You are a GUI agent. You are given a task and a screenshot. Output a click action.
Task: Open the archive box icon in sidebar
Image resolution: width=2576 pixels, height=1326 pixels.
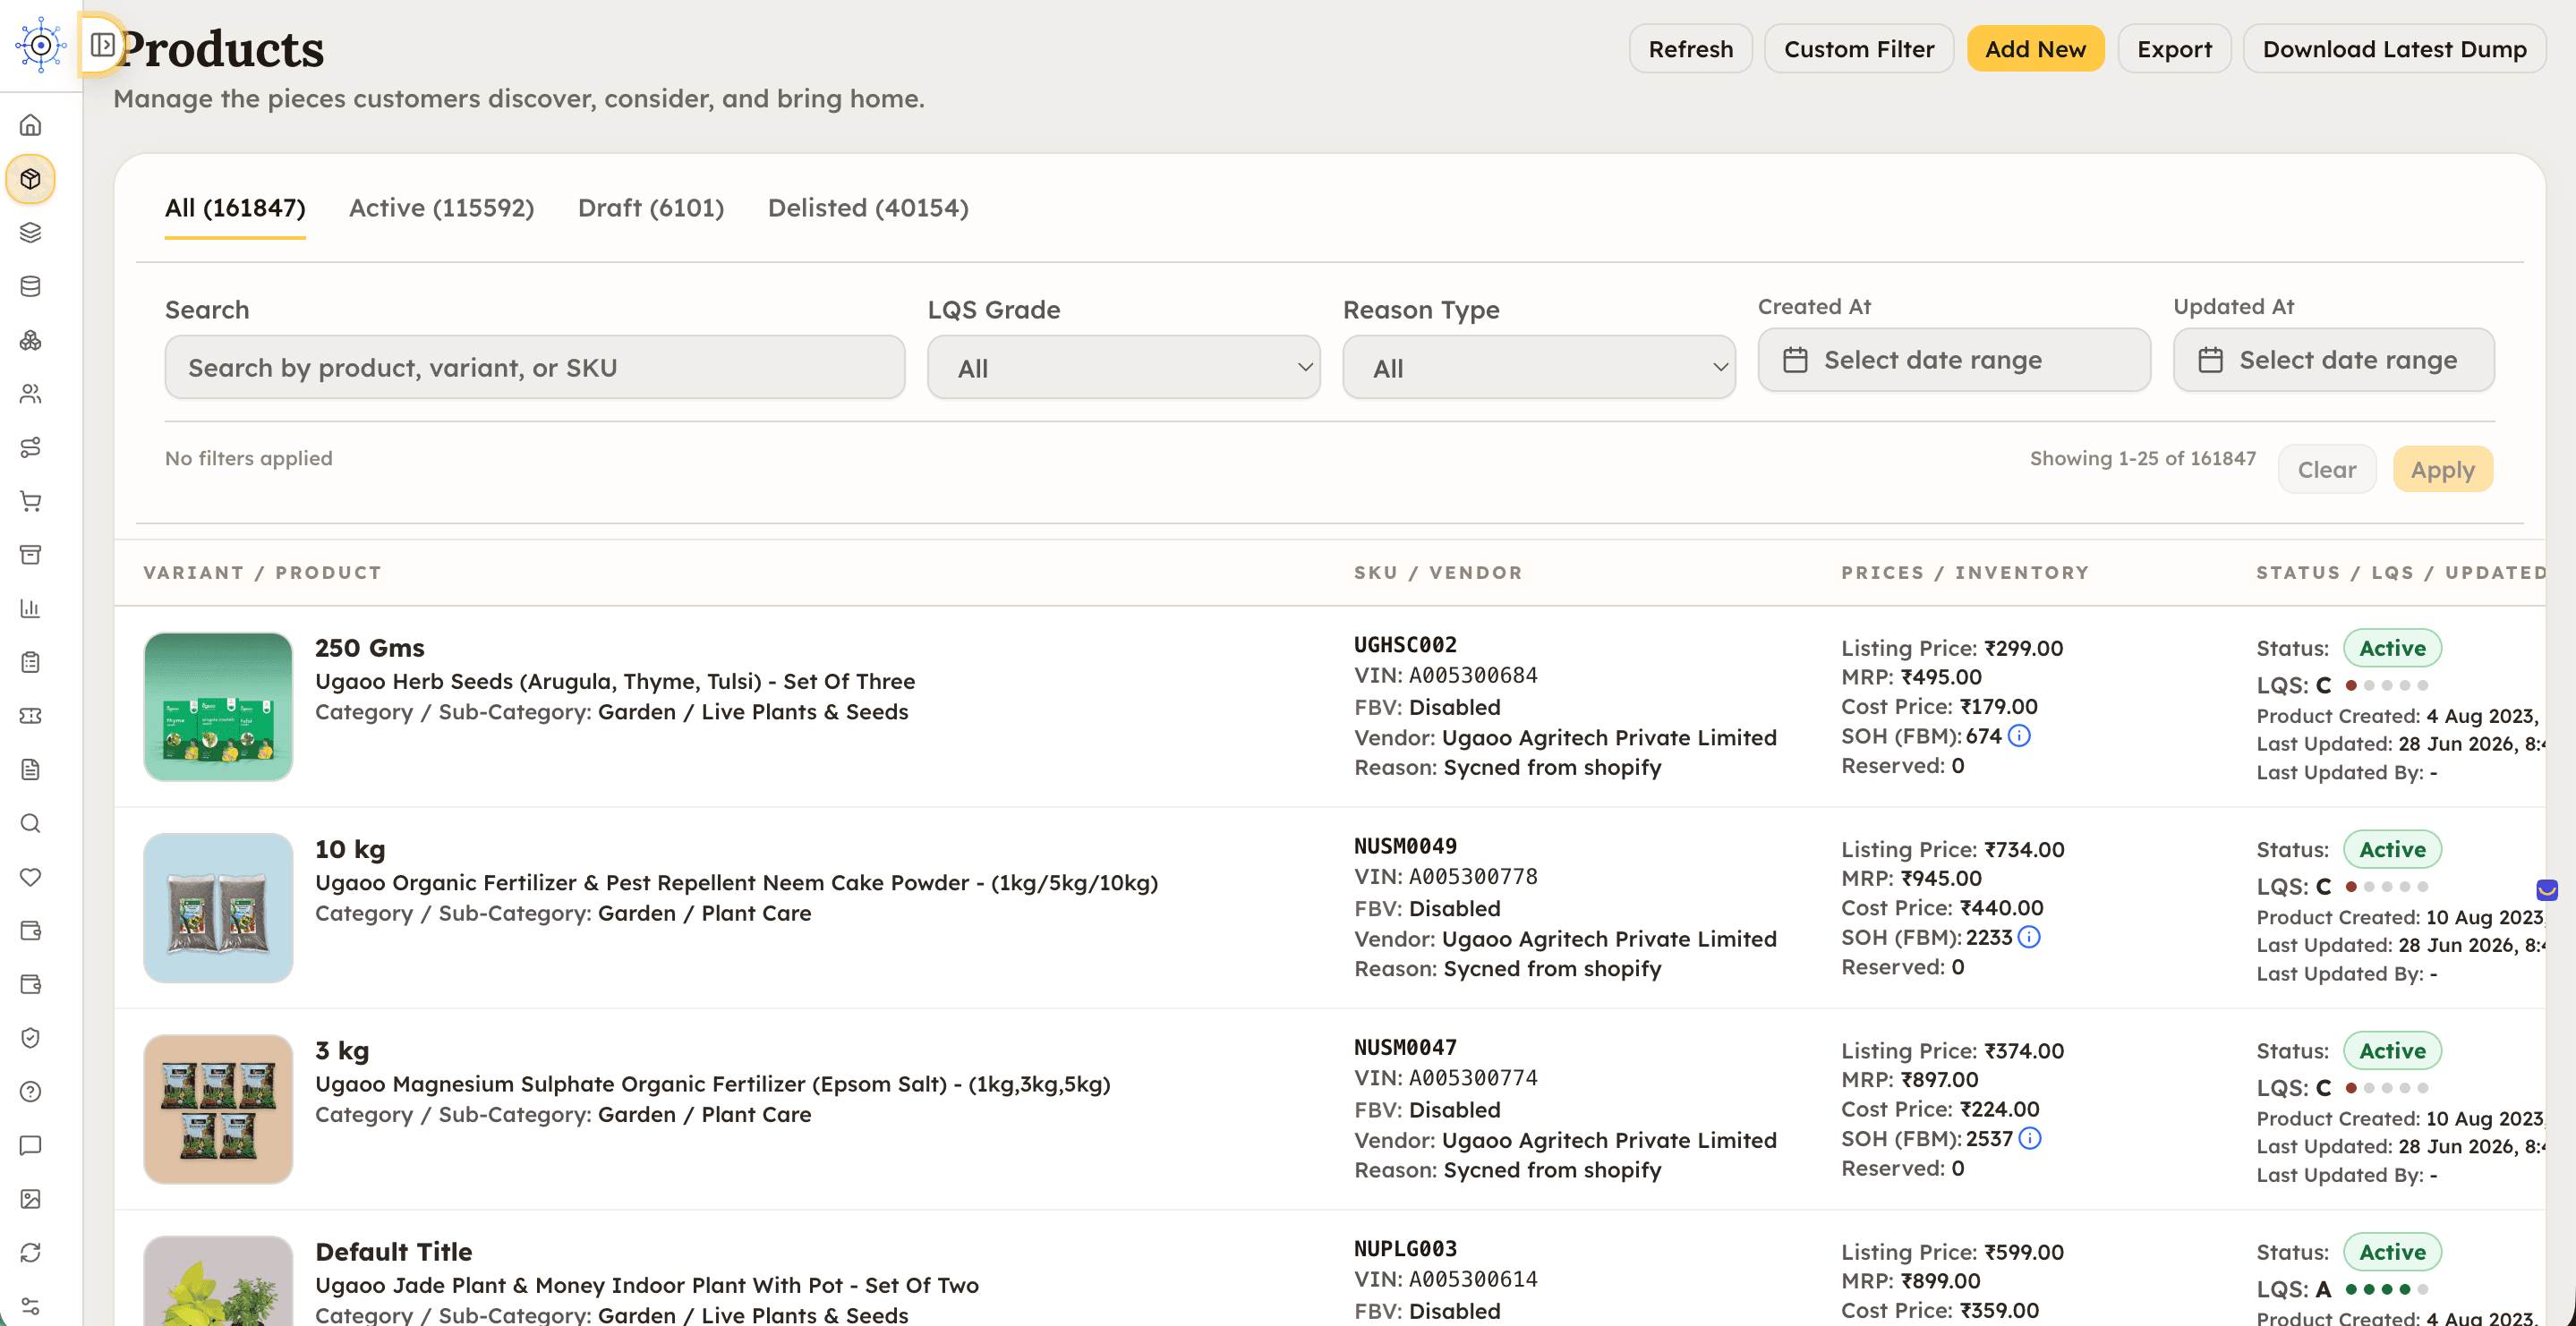(31, 555)
